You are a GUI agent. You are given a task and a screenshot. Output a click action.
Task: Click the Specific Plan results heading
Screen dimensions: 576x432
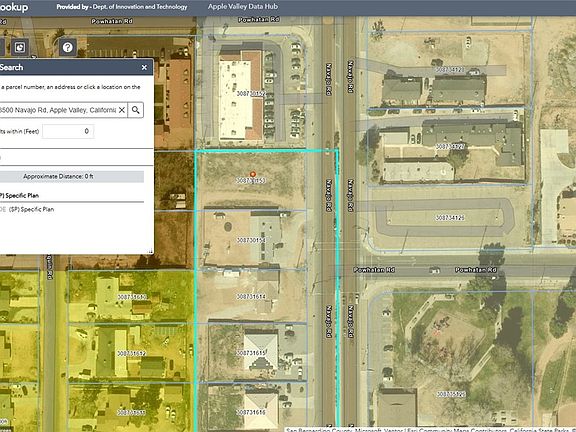[20, 195]
